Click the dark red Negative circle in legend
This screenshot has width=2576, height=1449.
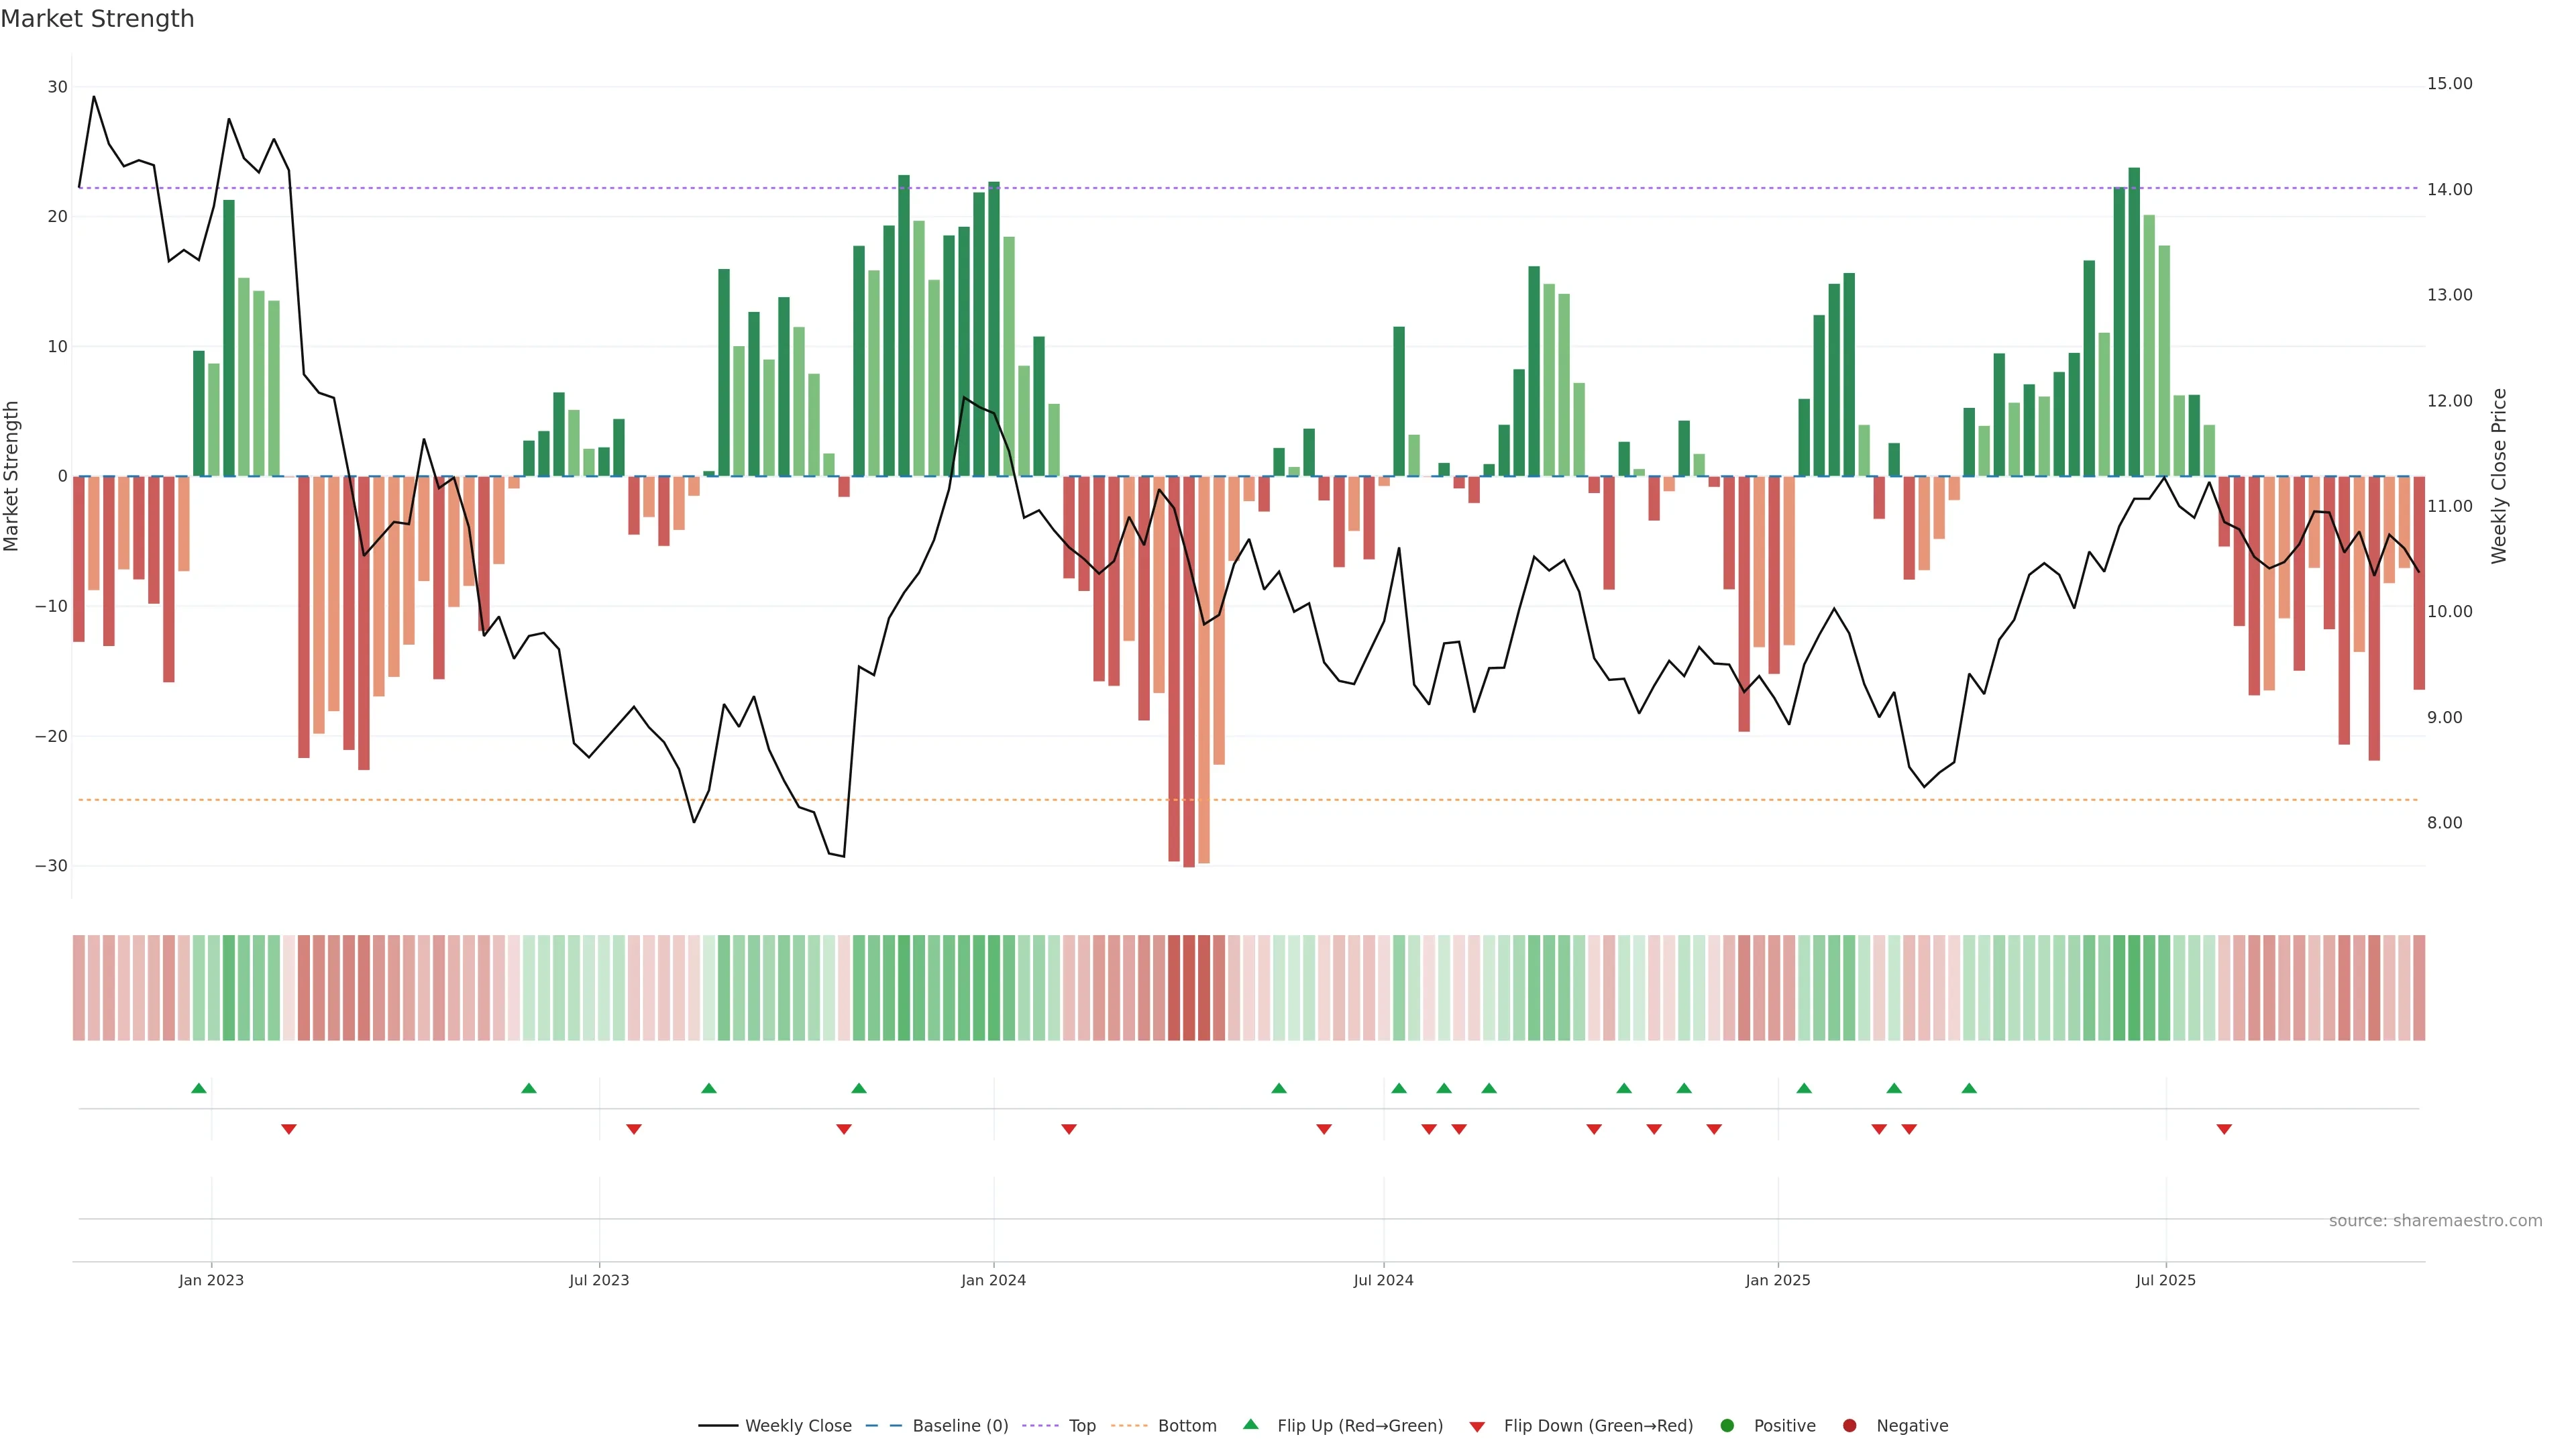tap(1849, 1425)
